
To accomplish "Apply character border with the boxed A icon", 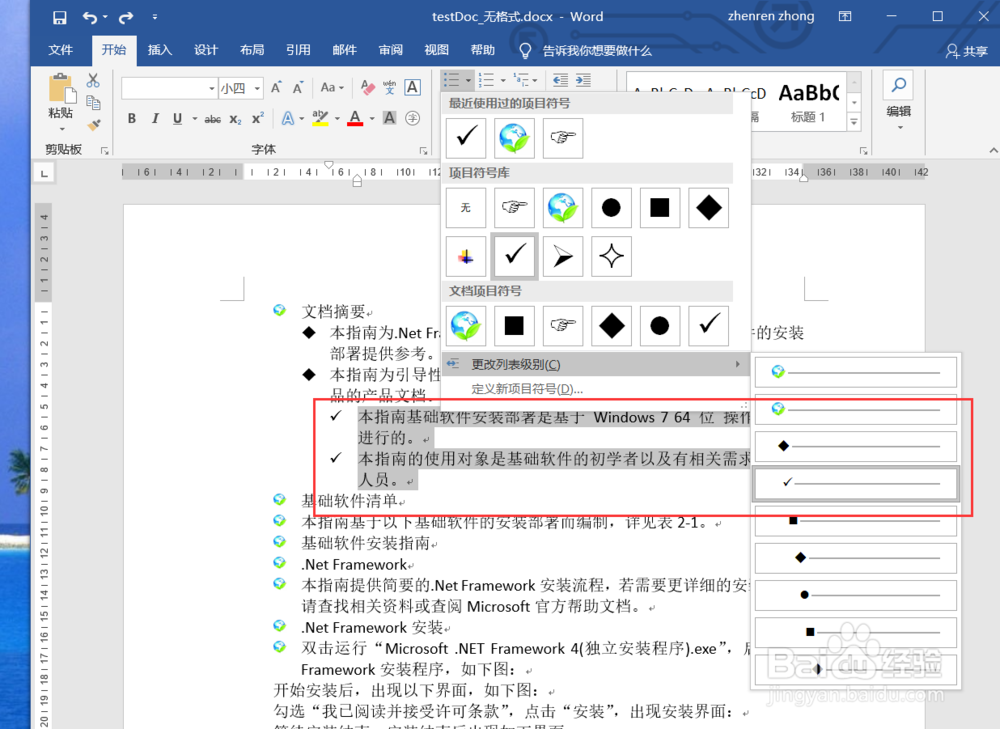I will click(412, 87).
